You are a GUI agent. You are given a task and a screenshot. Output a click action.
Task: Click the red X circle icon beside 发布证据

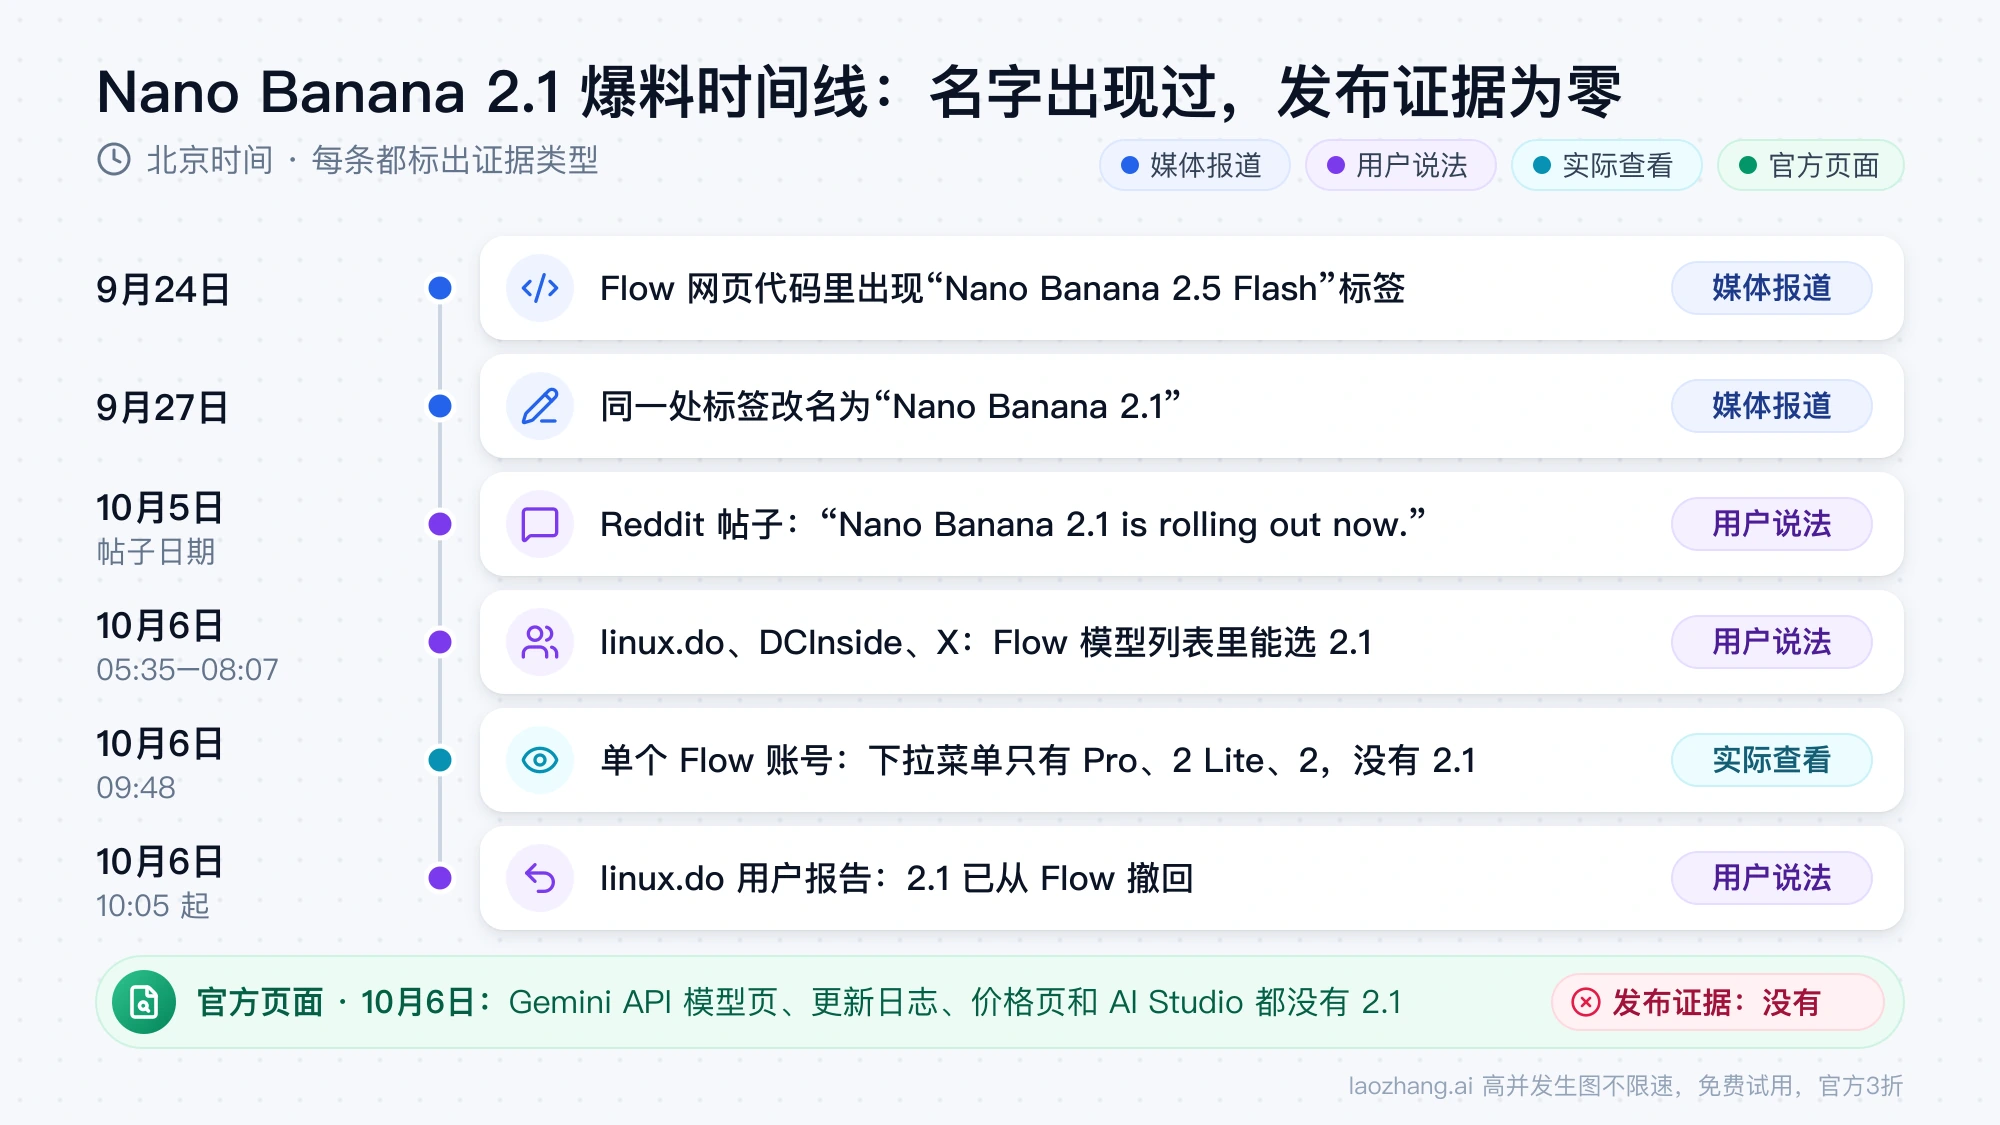pos(1586,1002)
